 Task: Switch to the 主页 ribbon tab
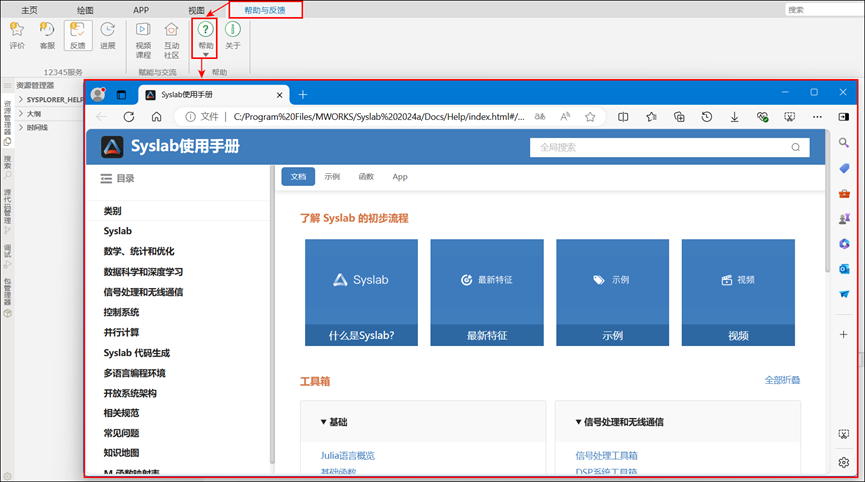pos(29,10)
